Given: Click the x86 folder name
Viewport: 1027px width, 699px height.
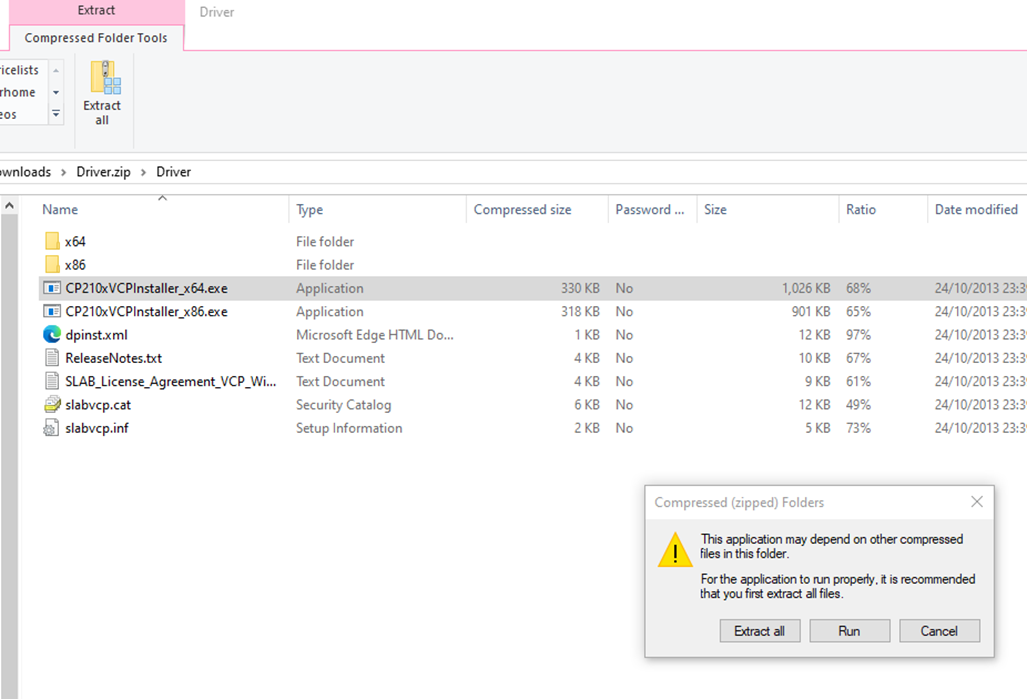Looking at the screenshot, I should [x=75, y=265].
